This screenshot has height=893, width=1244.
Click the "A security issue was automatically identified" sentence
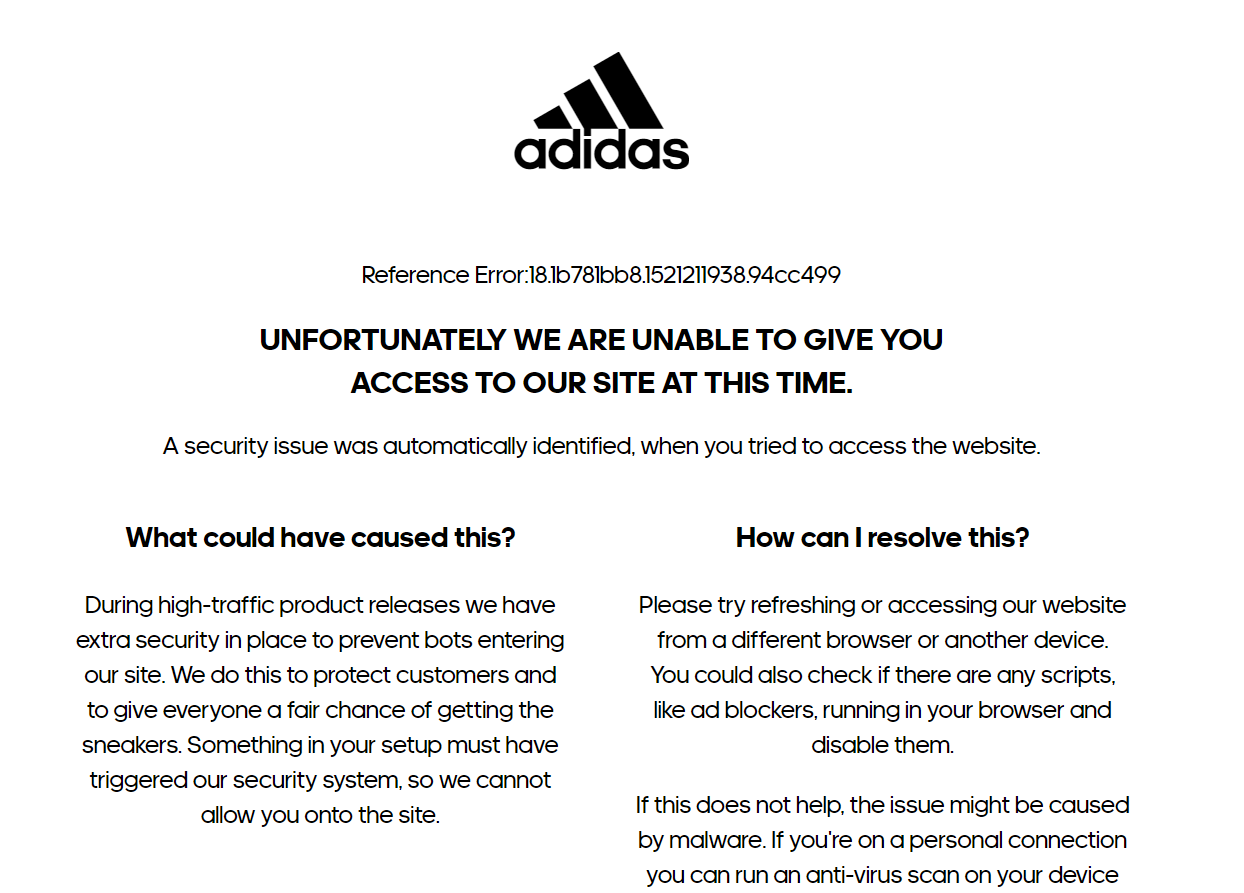pyautogui.click(x=601, y=446)
